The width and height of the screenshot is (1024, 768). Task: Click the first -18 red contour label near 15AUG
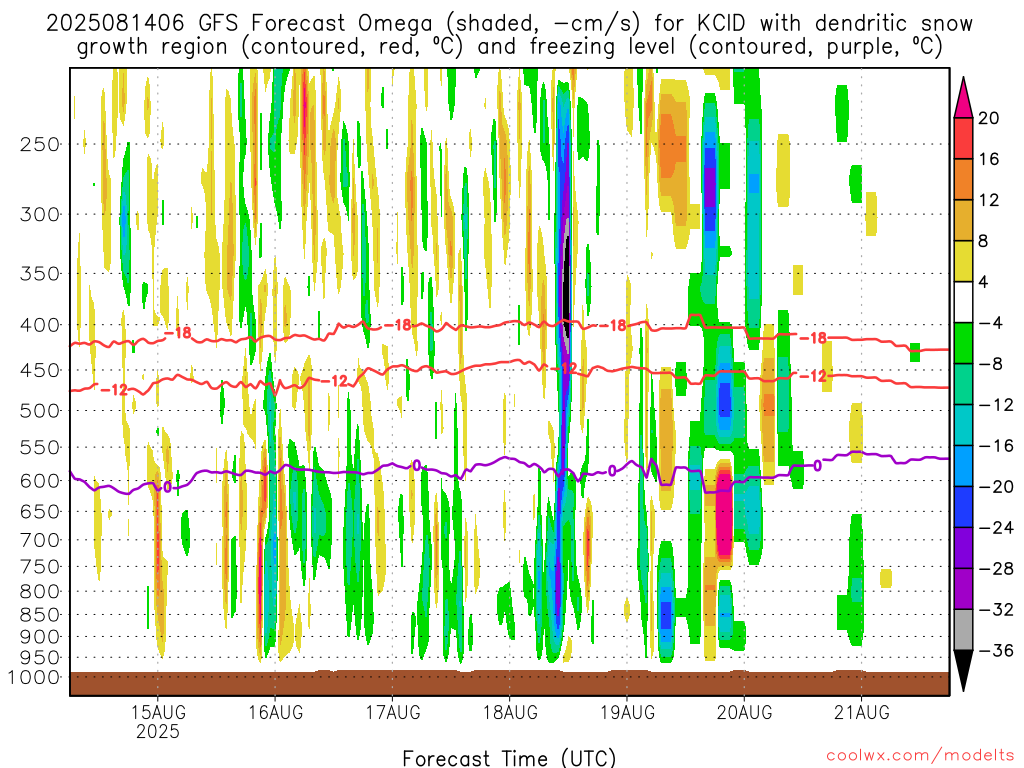tap(178, 334)
